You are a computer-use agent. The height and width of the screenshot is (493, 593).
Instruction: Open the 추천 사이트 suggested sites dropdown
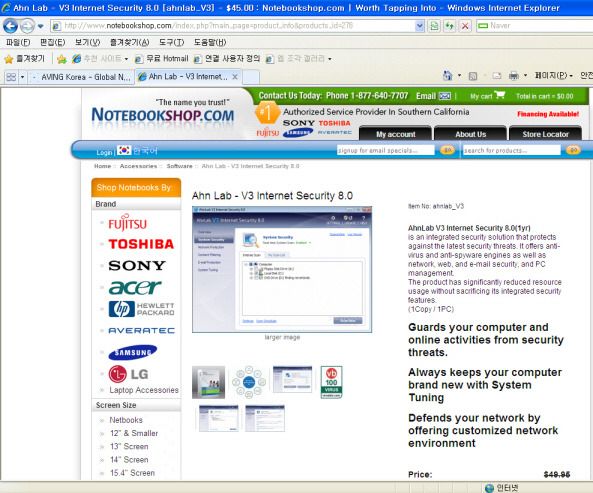coord(100,59)
